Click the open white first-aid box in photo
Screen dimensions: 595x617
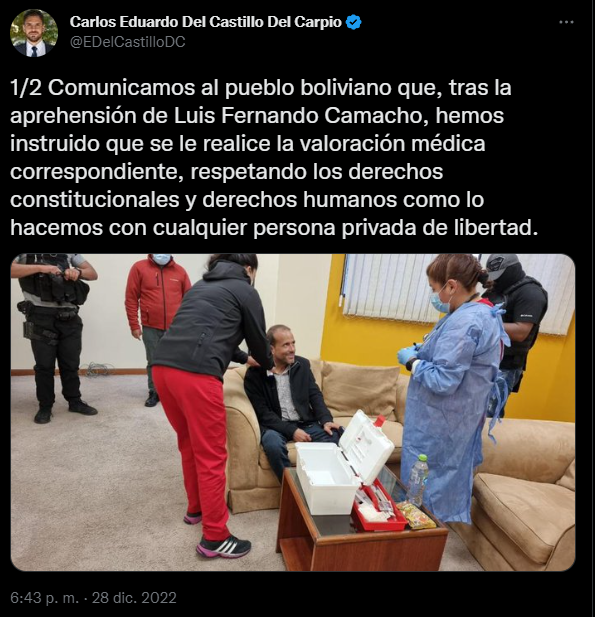[344, 461]
